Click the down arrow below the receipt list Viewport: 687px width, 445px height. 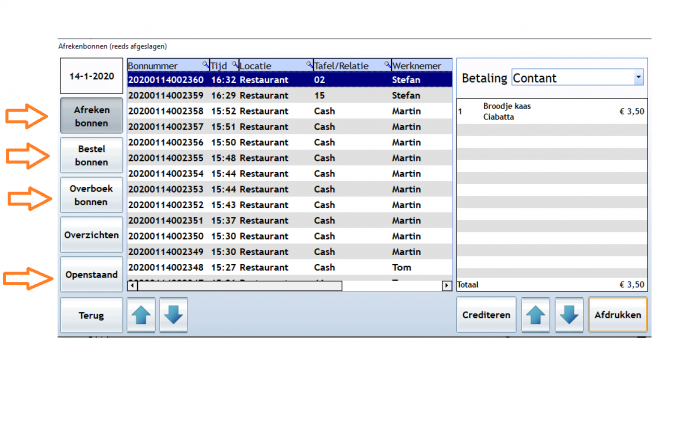click(x=173, y=315)
